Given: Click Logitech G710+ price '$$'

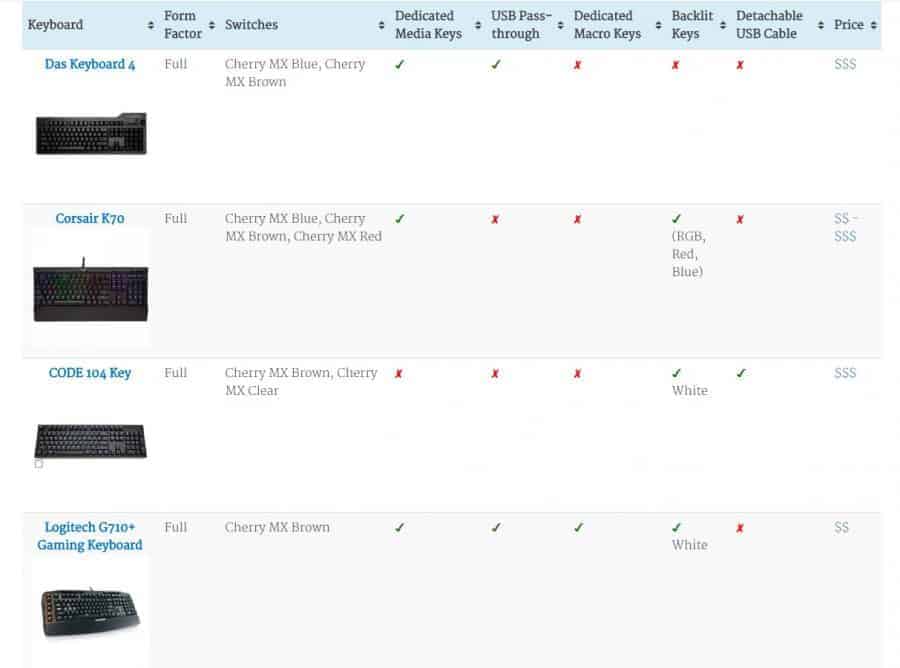Looking at the screenshot, I should coord(841,527).
